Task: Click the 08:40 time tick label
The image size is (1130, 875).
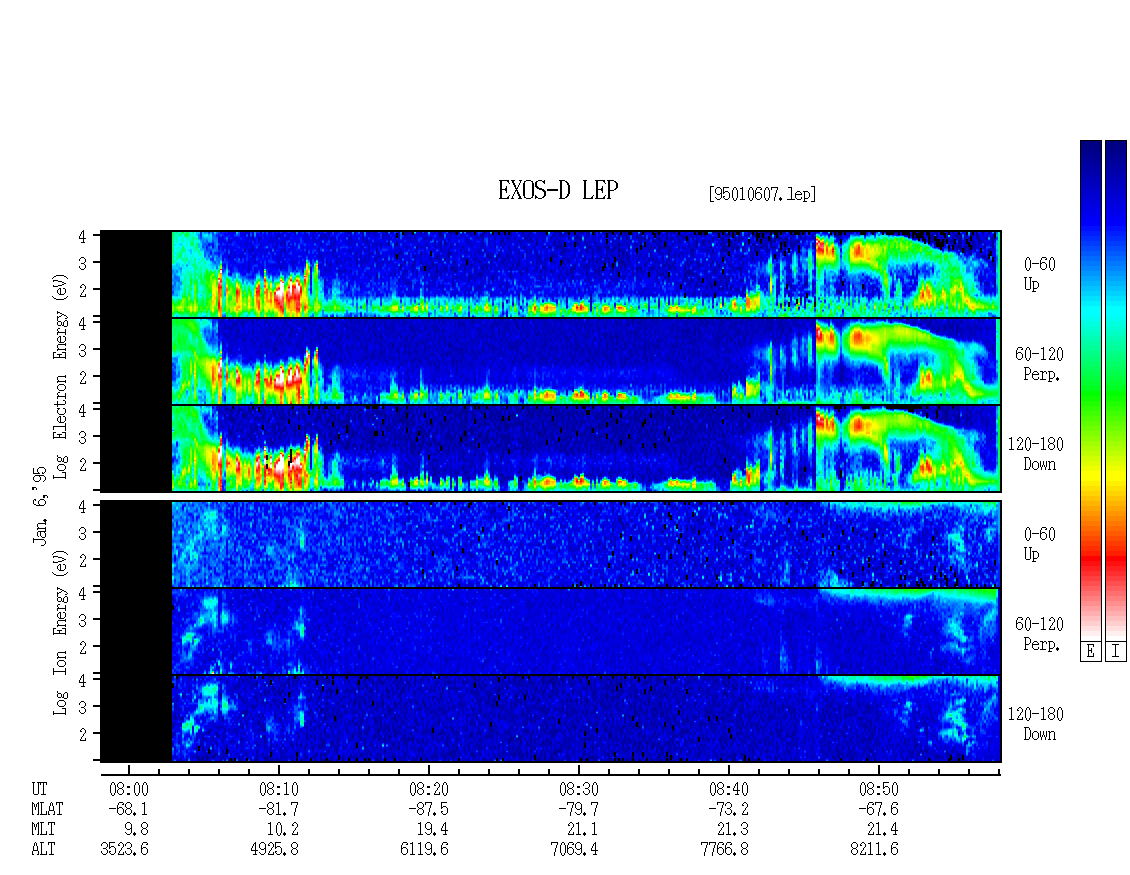Action: (729, 789)
